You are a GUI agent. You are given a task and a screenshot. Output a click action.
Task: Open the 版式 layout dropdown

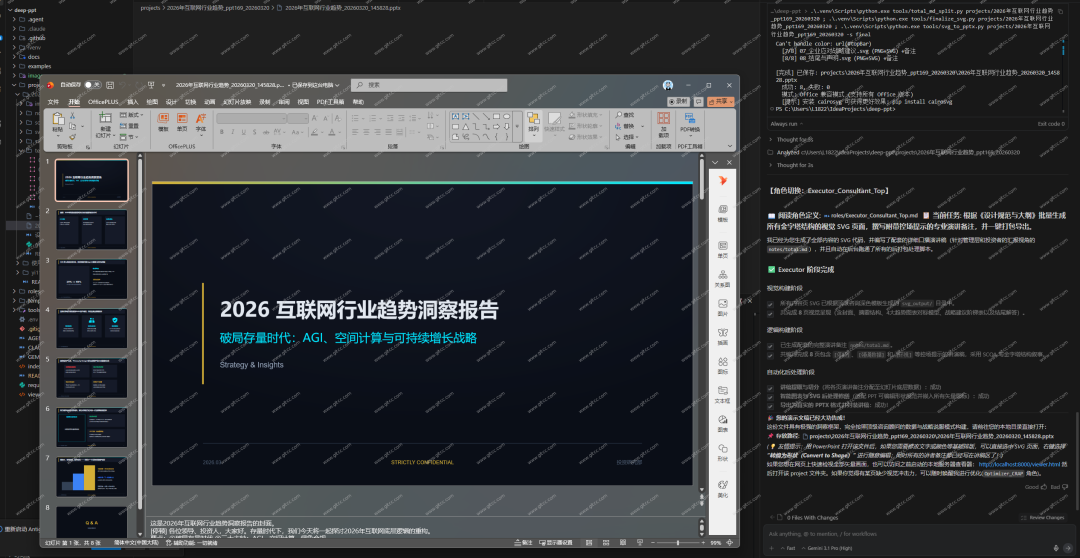click(133, 114)
